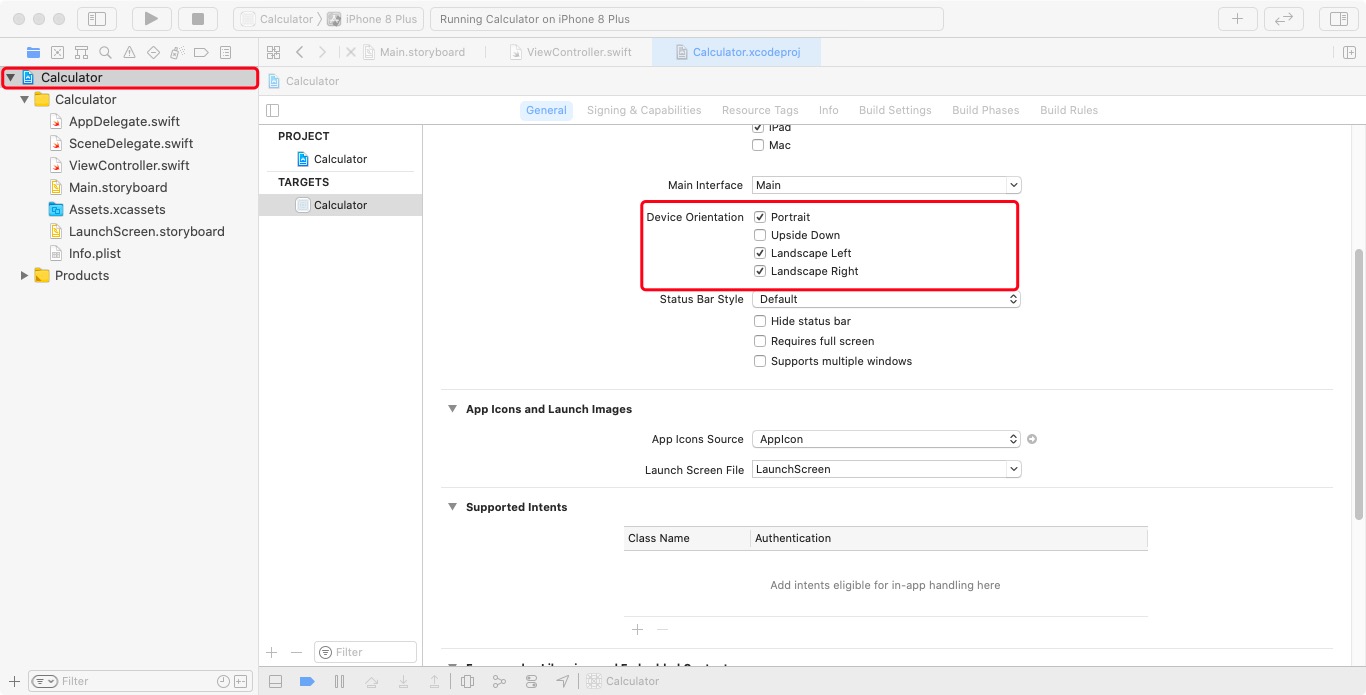Open the Project navigator folder icon
Image resolution: width=1366 pixels, height=695 pixels.
34,52
